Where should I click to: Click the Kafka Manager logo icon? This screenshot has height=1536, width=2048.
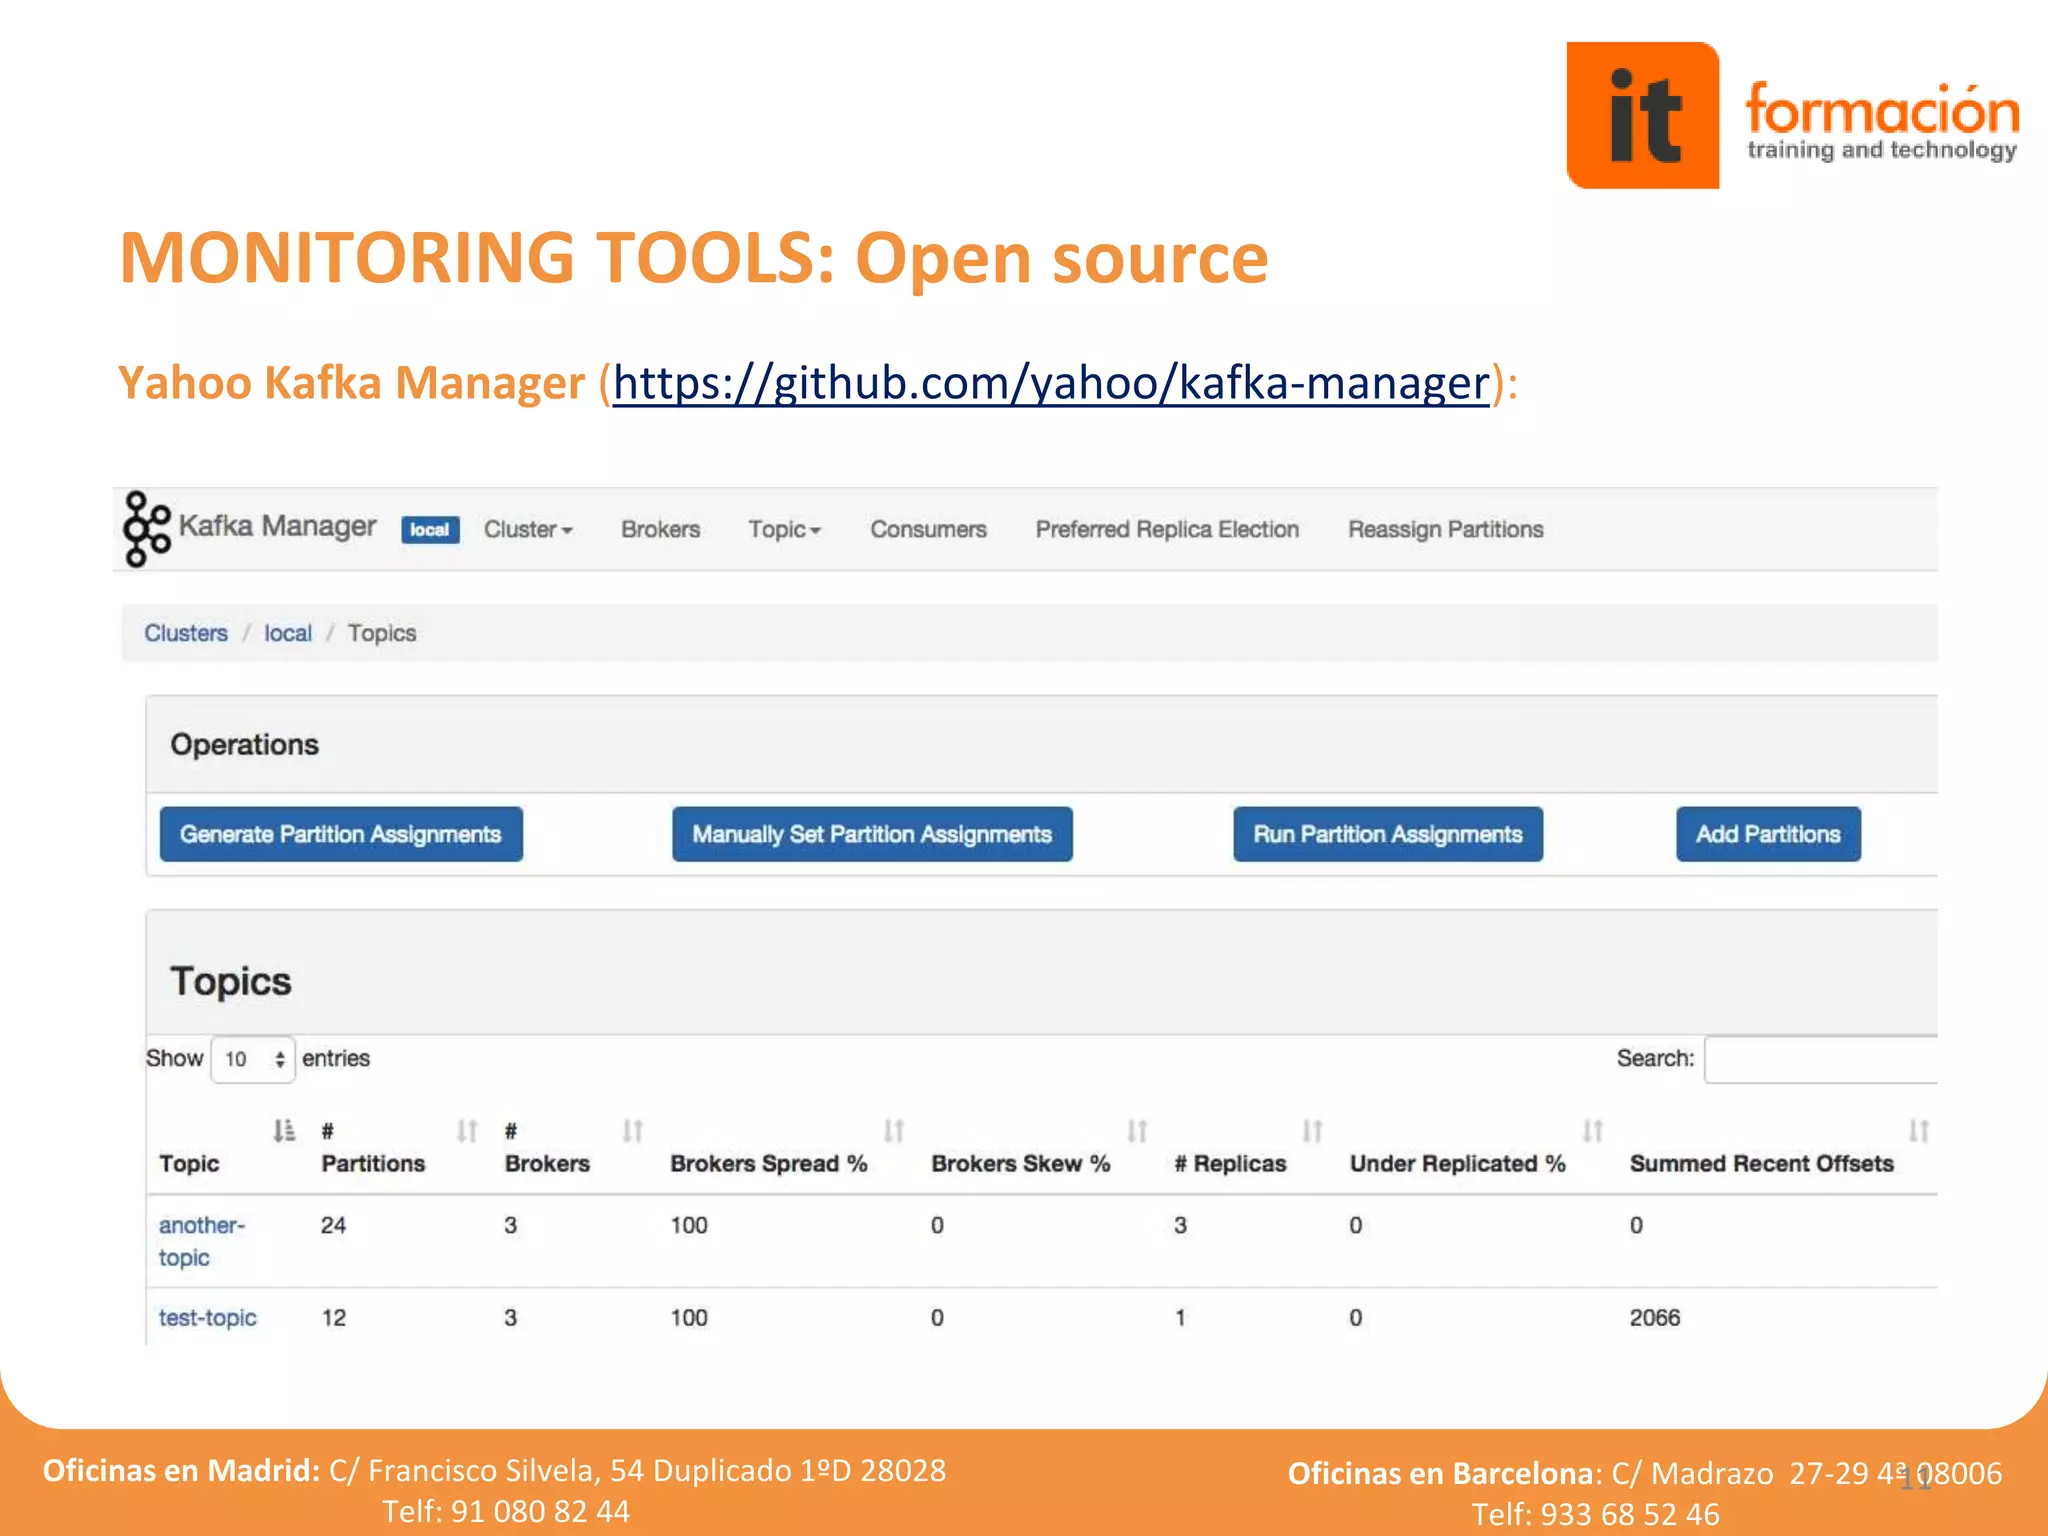[x=146, y=528]
